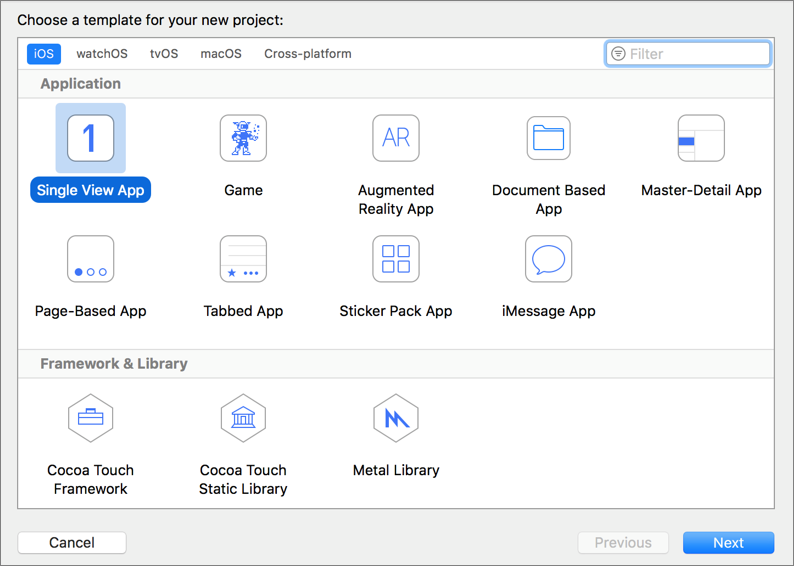Click the Next button

point(728,543)
